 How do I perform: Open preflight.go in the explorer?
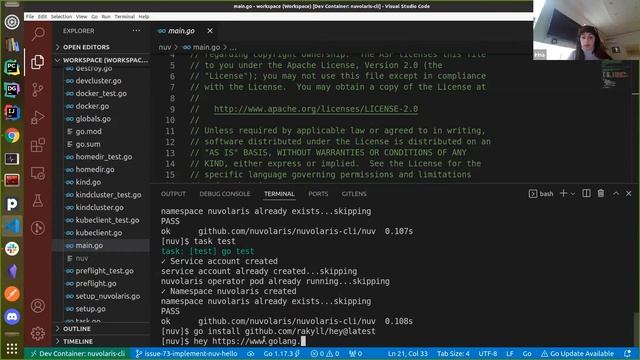click(x=96, y=283)
